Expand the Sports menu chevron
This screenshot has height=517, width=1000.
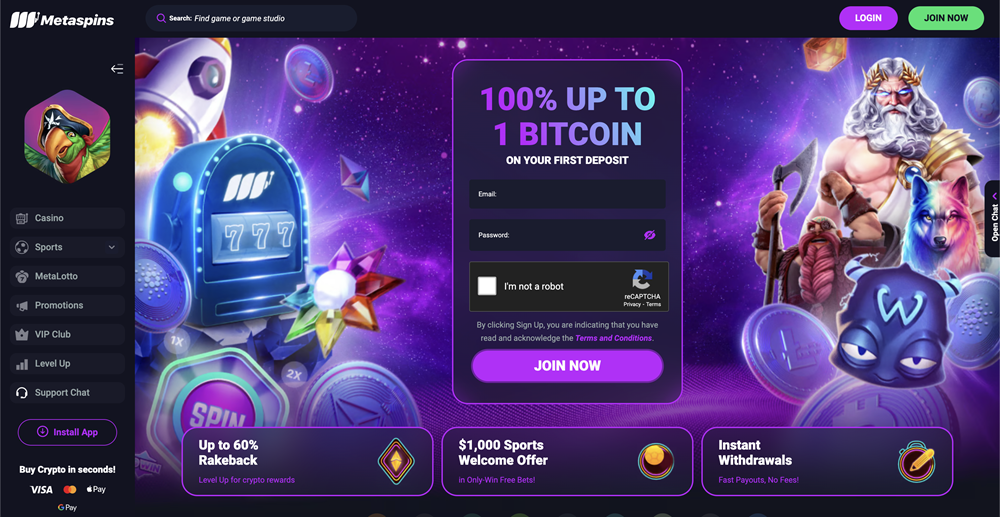coord(112,247)
